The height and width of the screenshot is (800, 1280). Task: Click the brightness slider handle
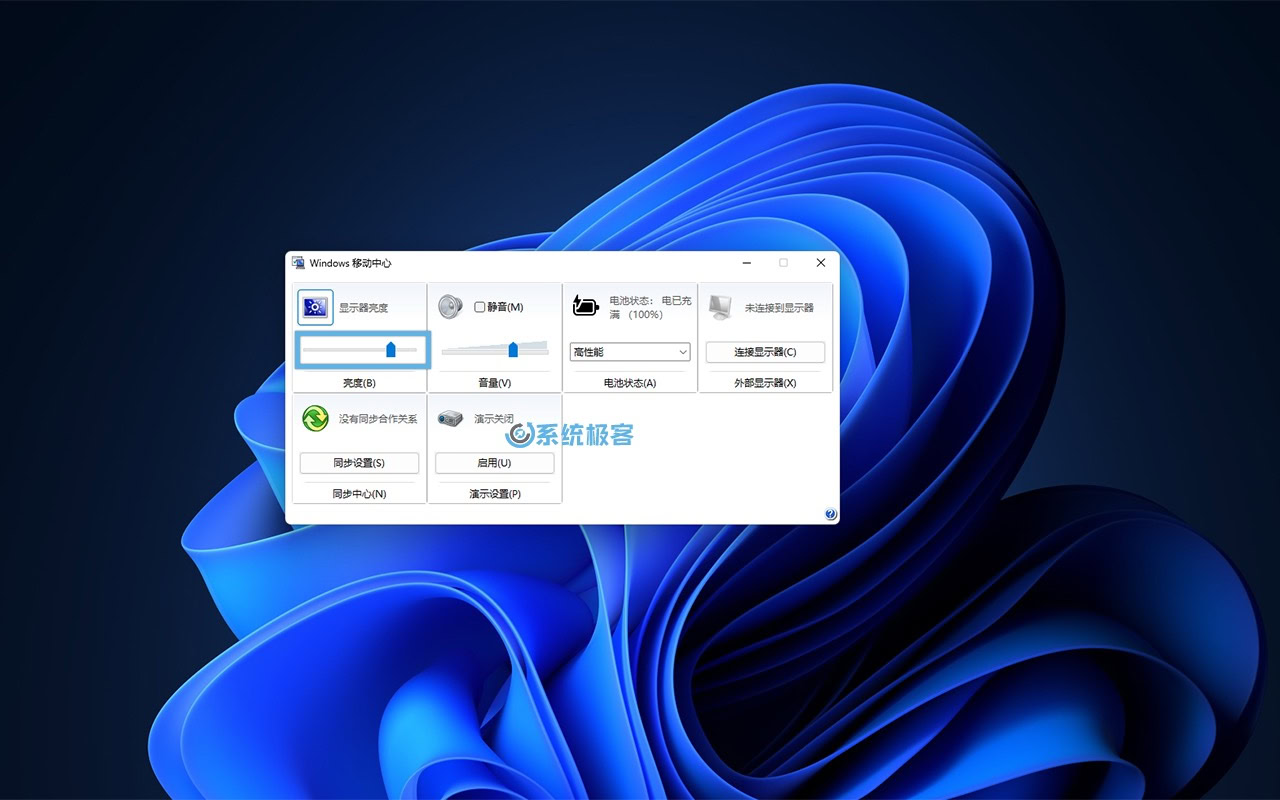389,349
